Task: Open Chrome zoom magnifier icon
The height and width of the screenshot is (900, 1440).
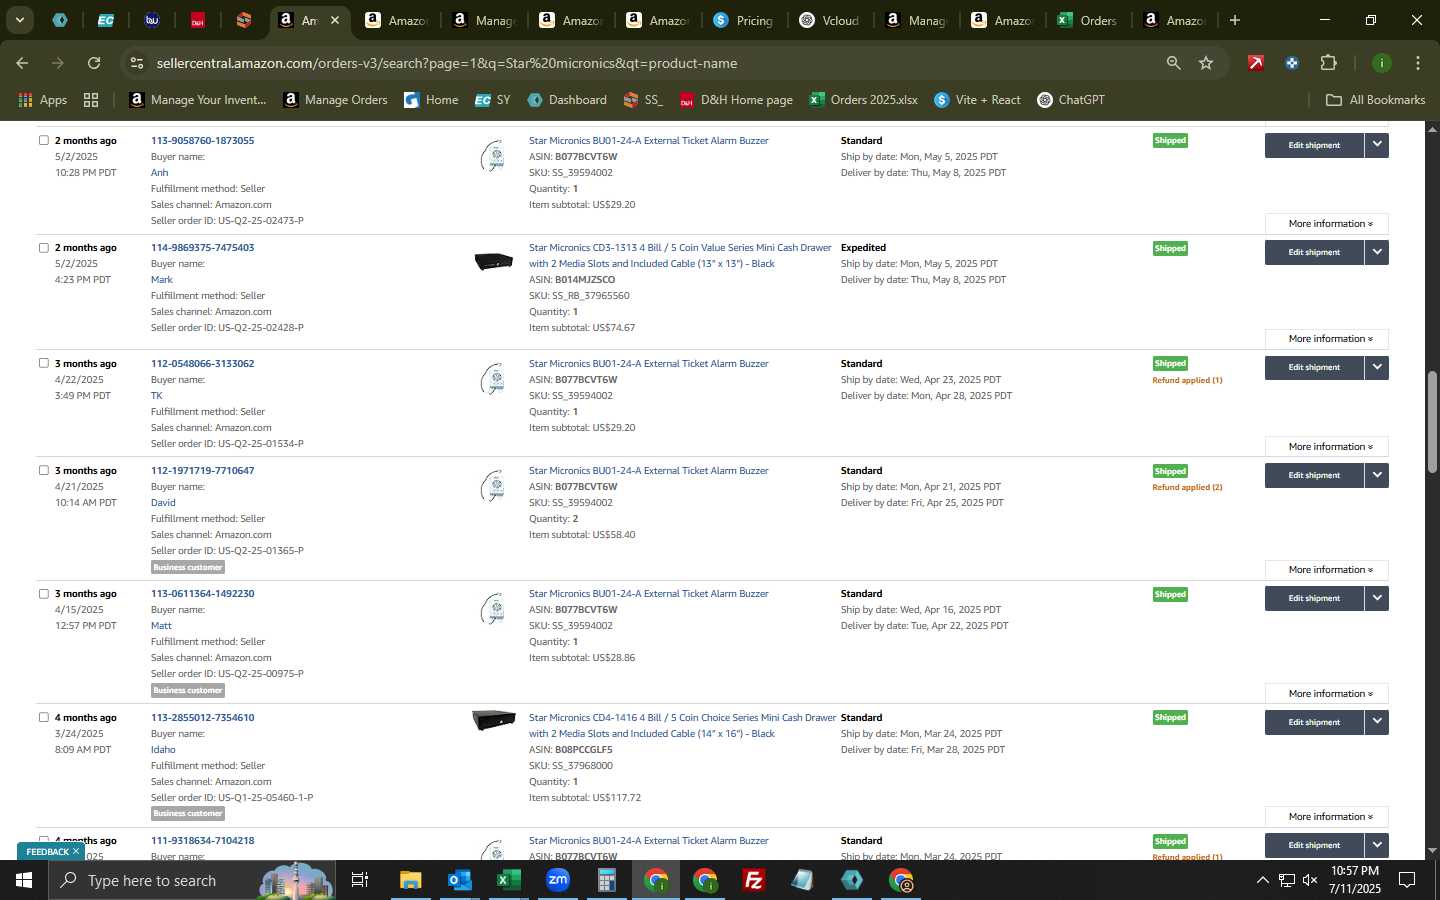Action: [1174, 63]
